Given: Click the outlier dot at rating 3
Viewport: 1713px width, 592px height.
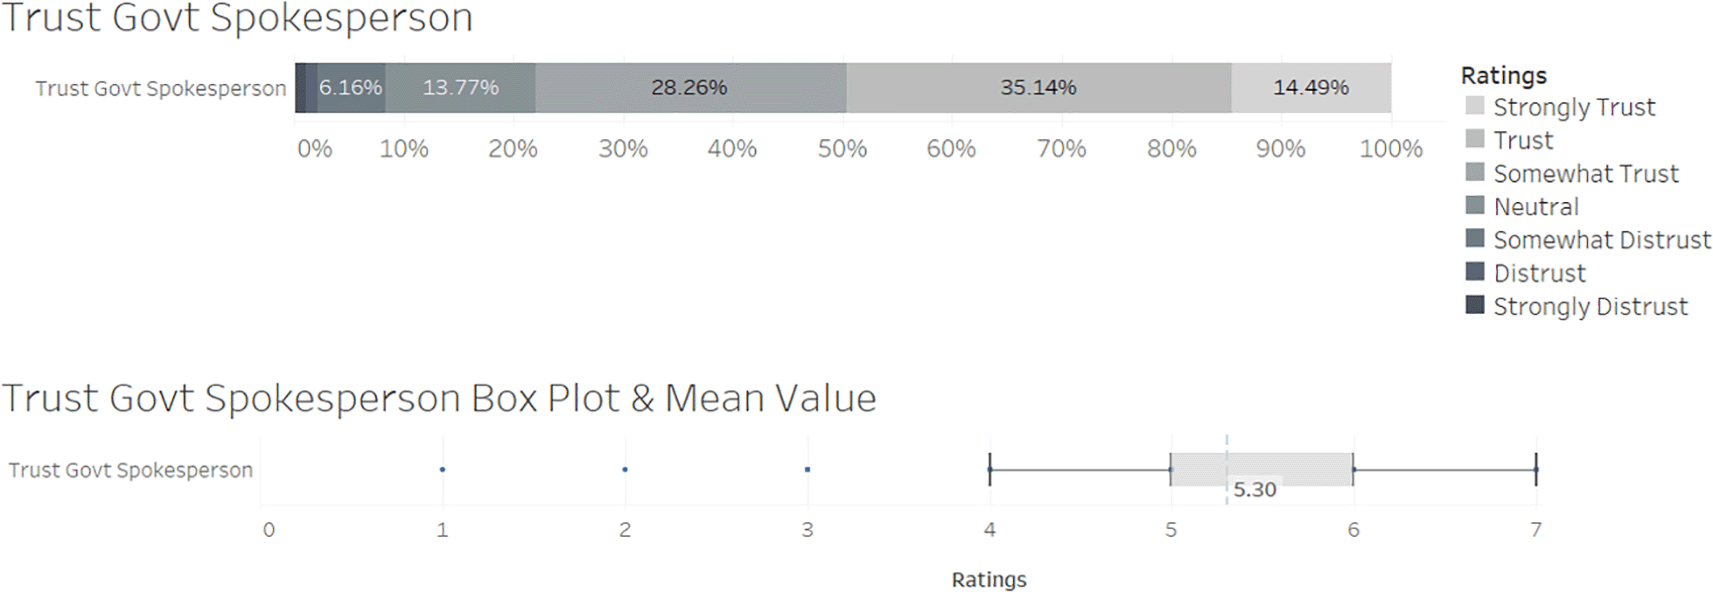Looking at the screenshot, I should pyautogui.click(x=807, y=469).
